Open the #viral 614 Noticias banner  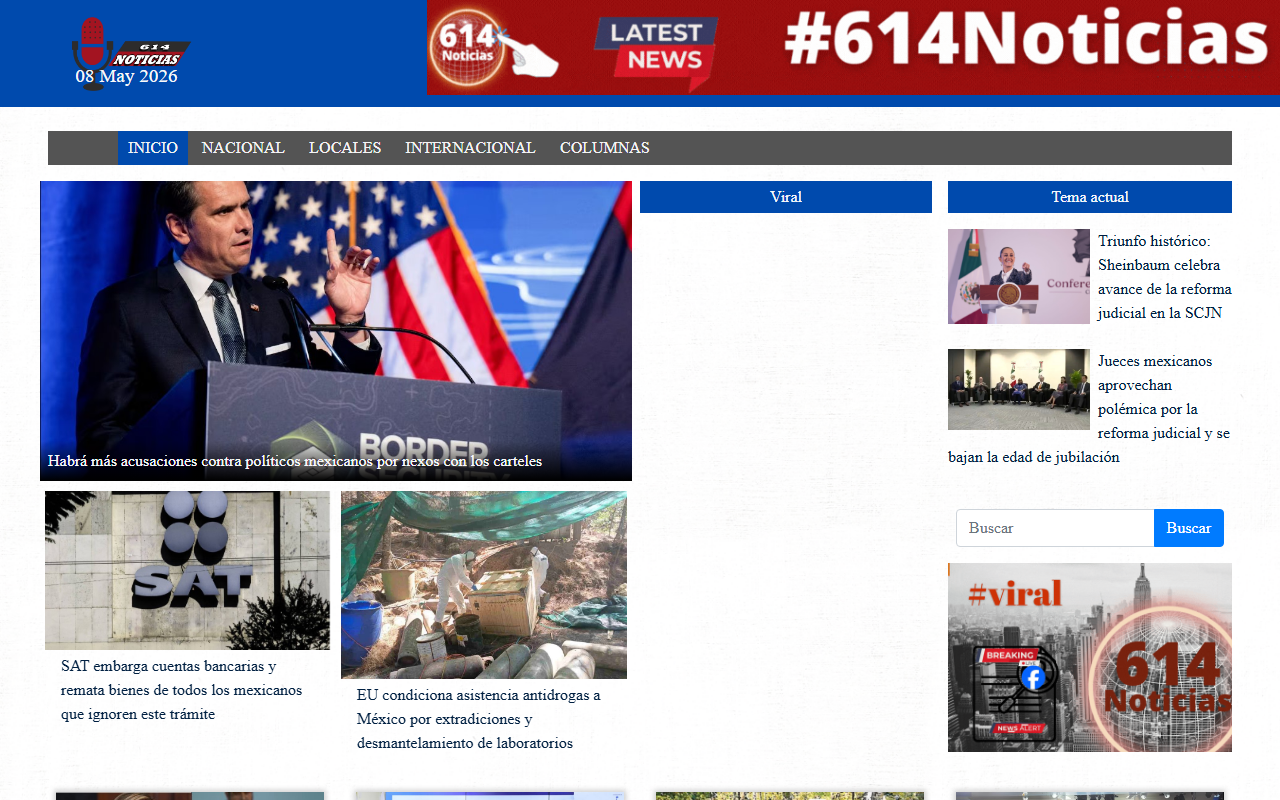pyautogui.click(x=1090, y=657)
